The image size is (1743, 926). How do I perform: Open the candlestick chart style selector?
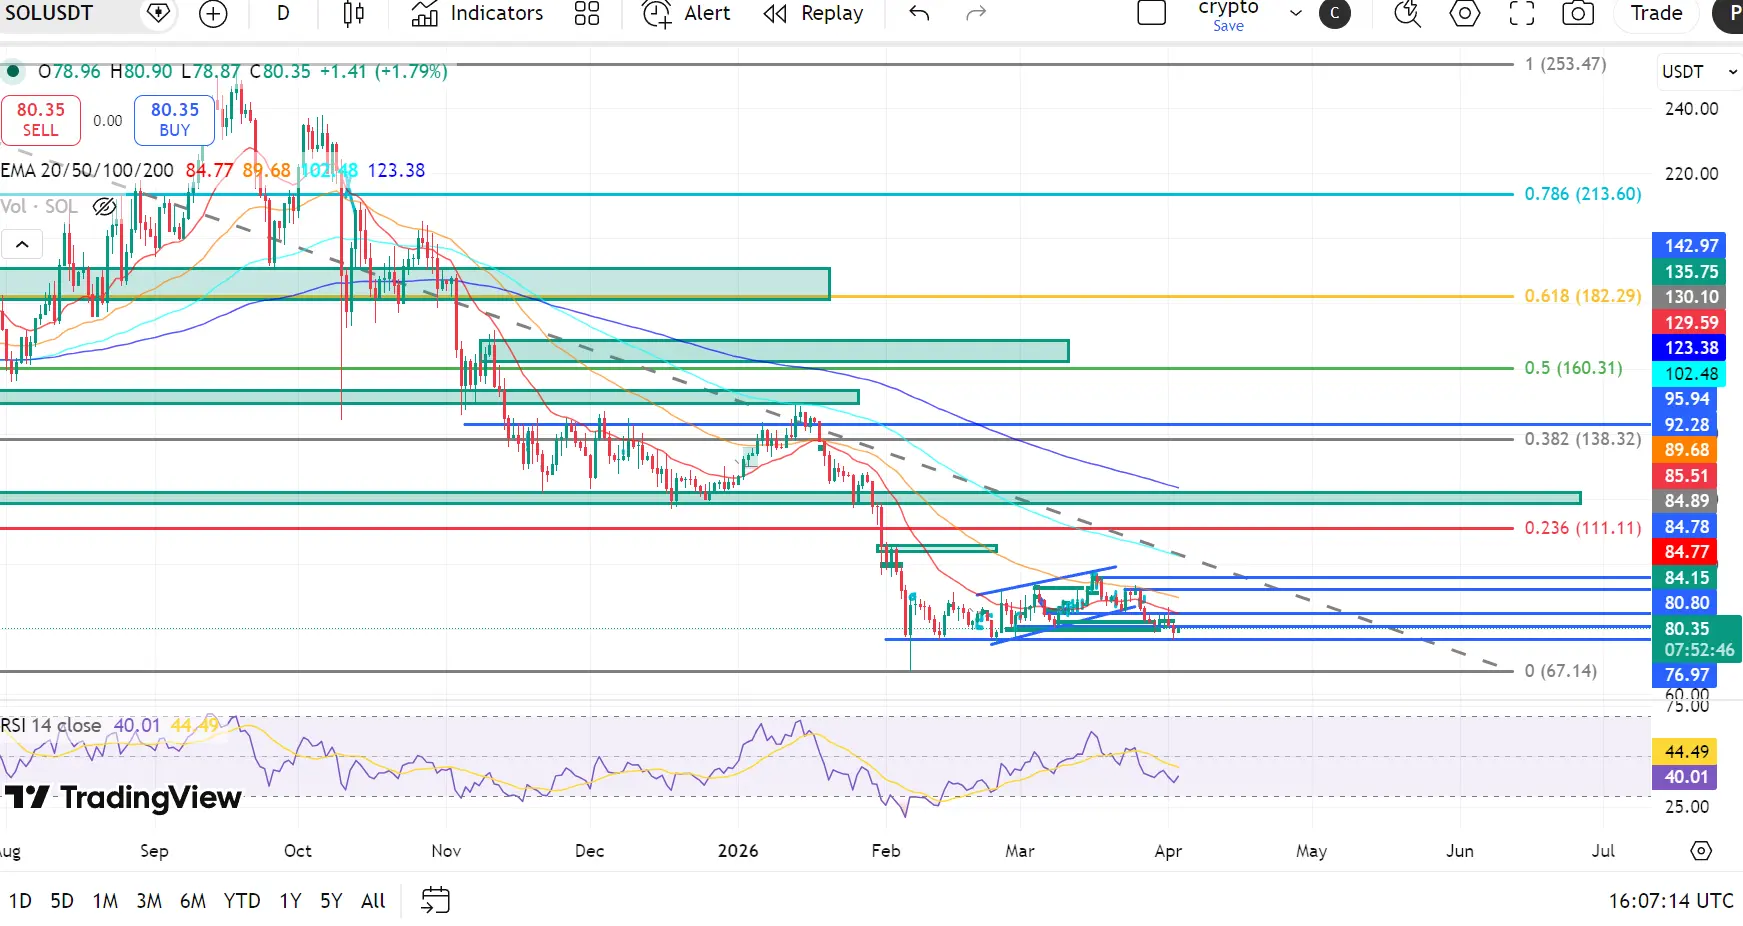(x=353, y=14)
